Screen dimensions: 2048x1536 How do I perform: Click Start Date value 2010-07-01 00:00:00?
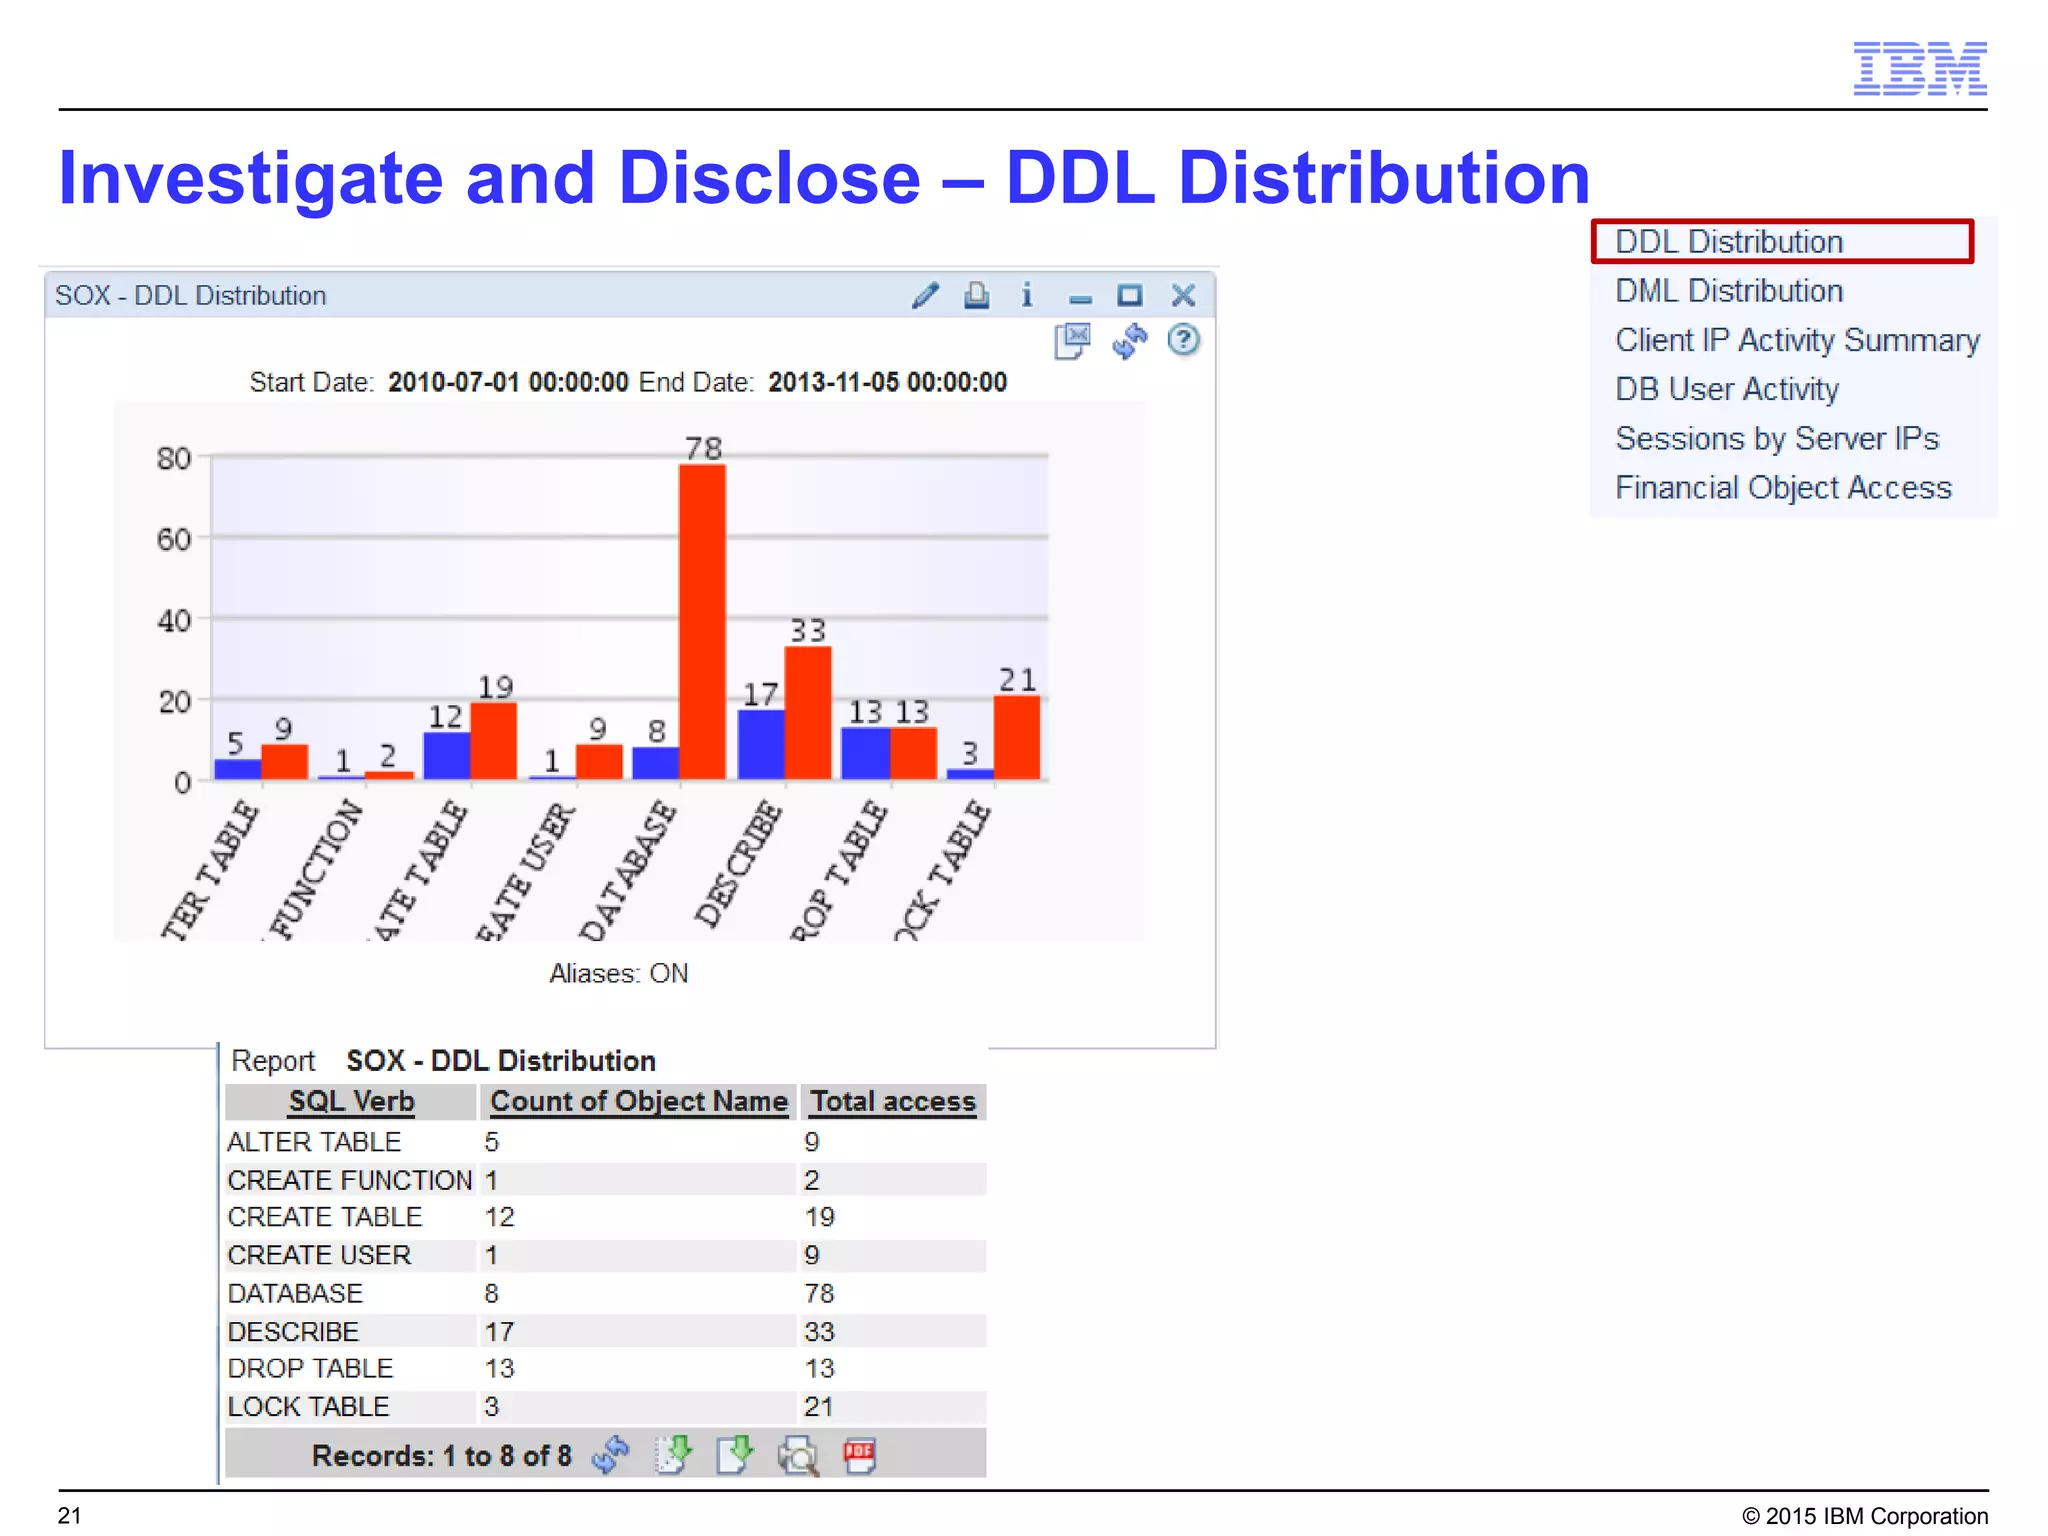(508, 382)
